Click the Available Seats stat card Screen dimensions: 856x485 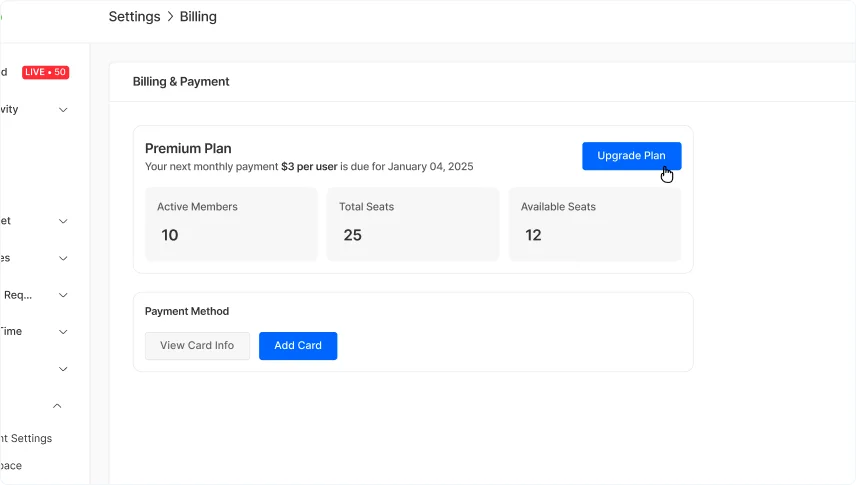pyautogui.click(x=594, y=224)
